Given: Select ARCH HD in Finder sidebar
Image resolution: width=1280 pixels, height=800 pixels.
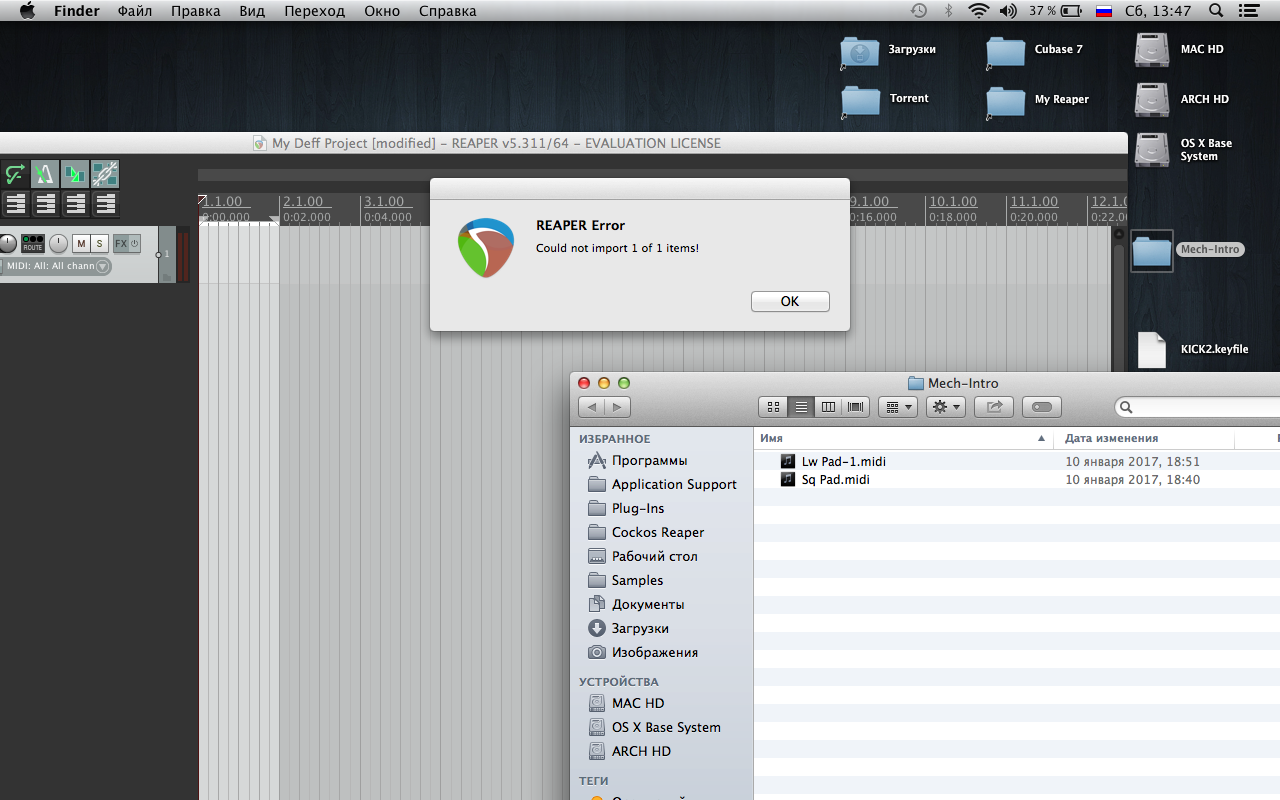Looking at the screenshot, I should 630,751.
